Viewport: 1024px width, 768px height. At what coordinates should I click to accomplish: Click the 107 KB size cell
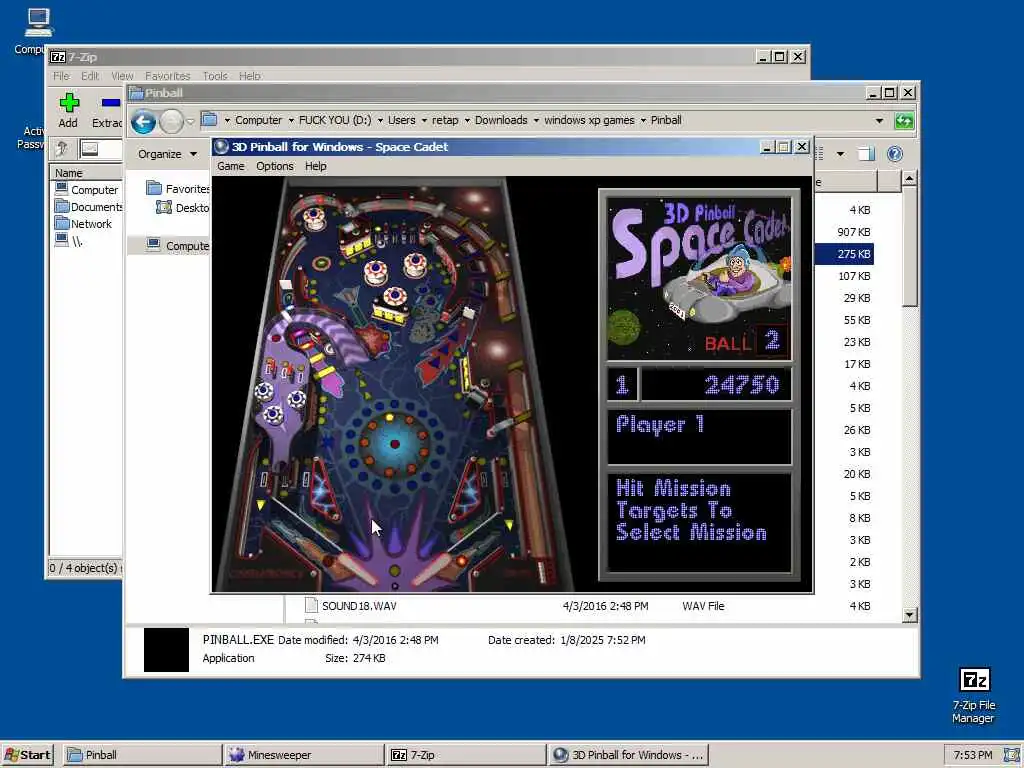point(854,276)
